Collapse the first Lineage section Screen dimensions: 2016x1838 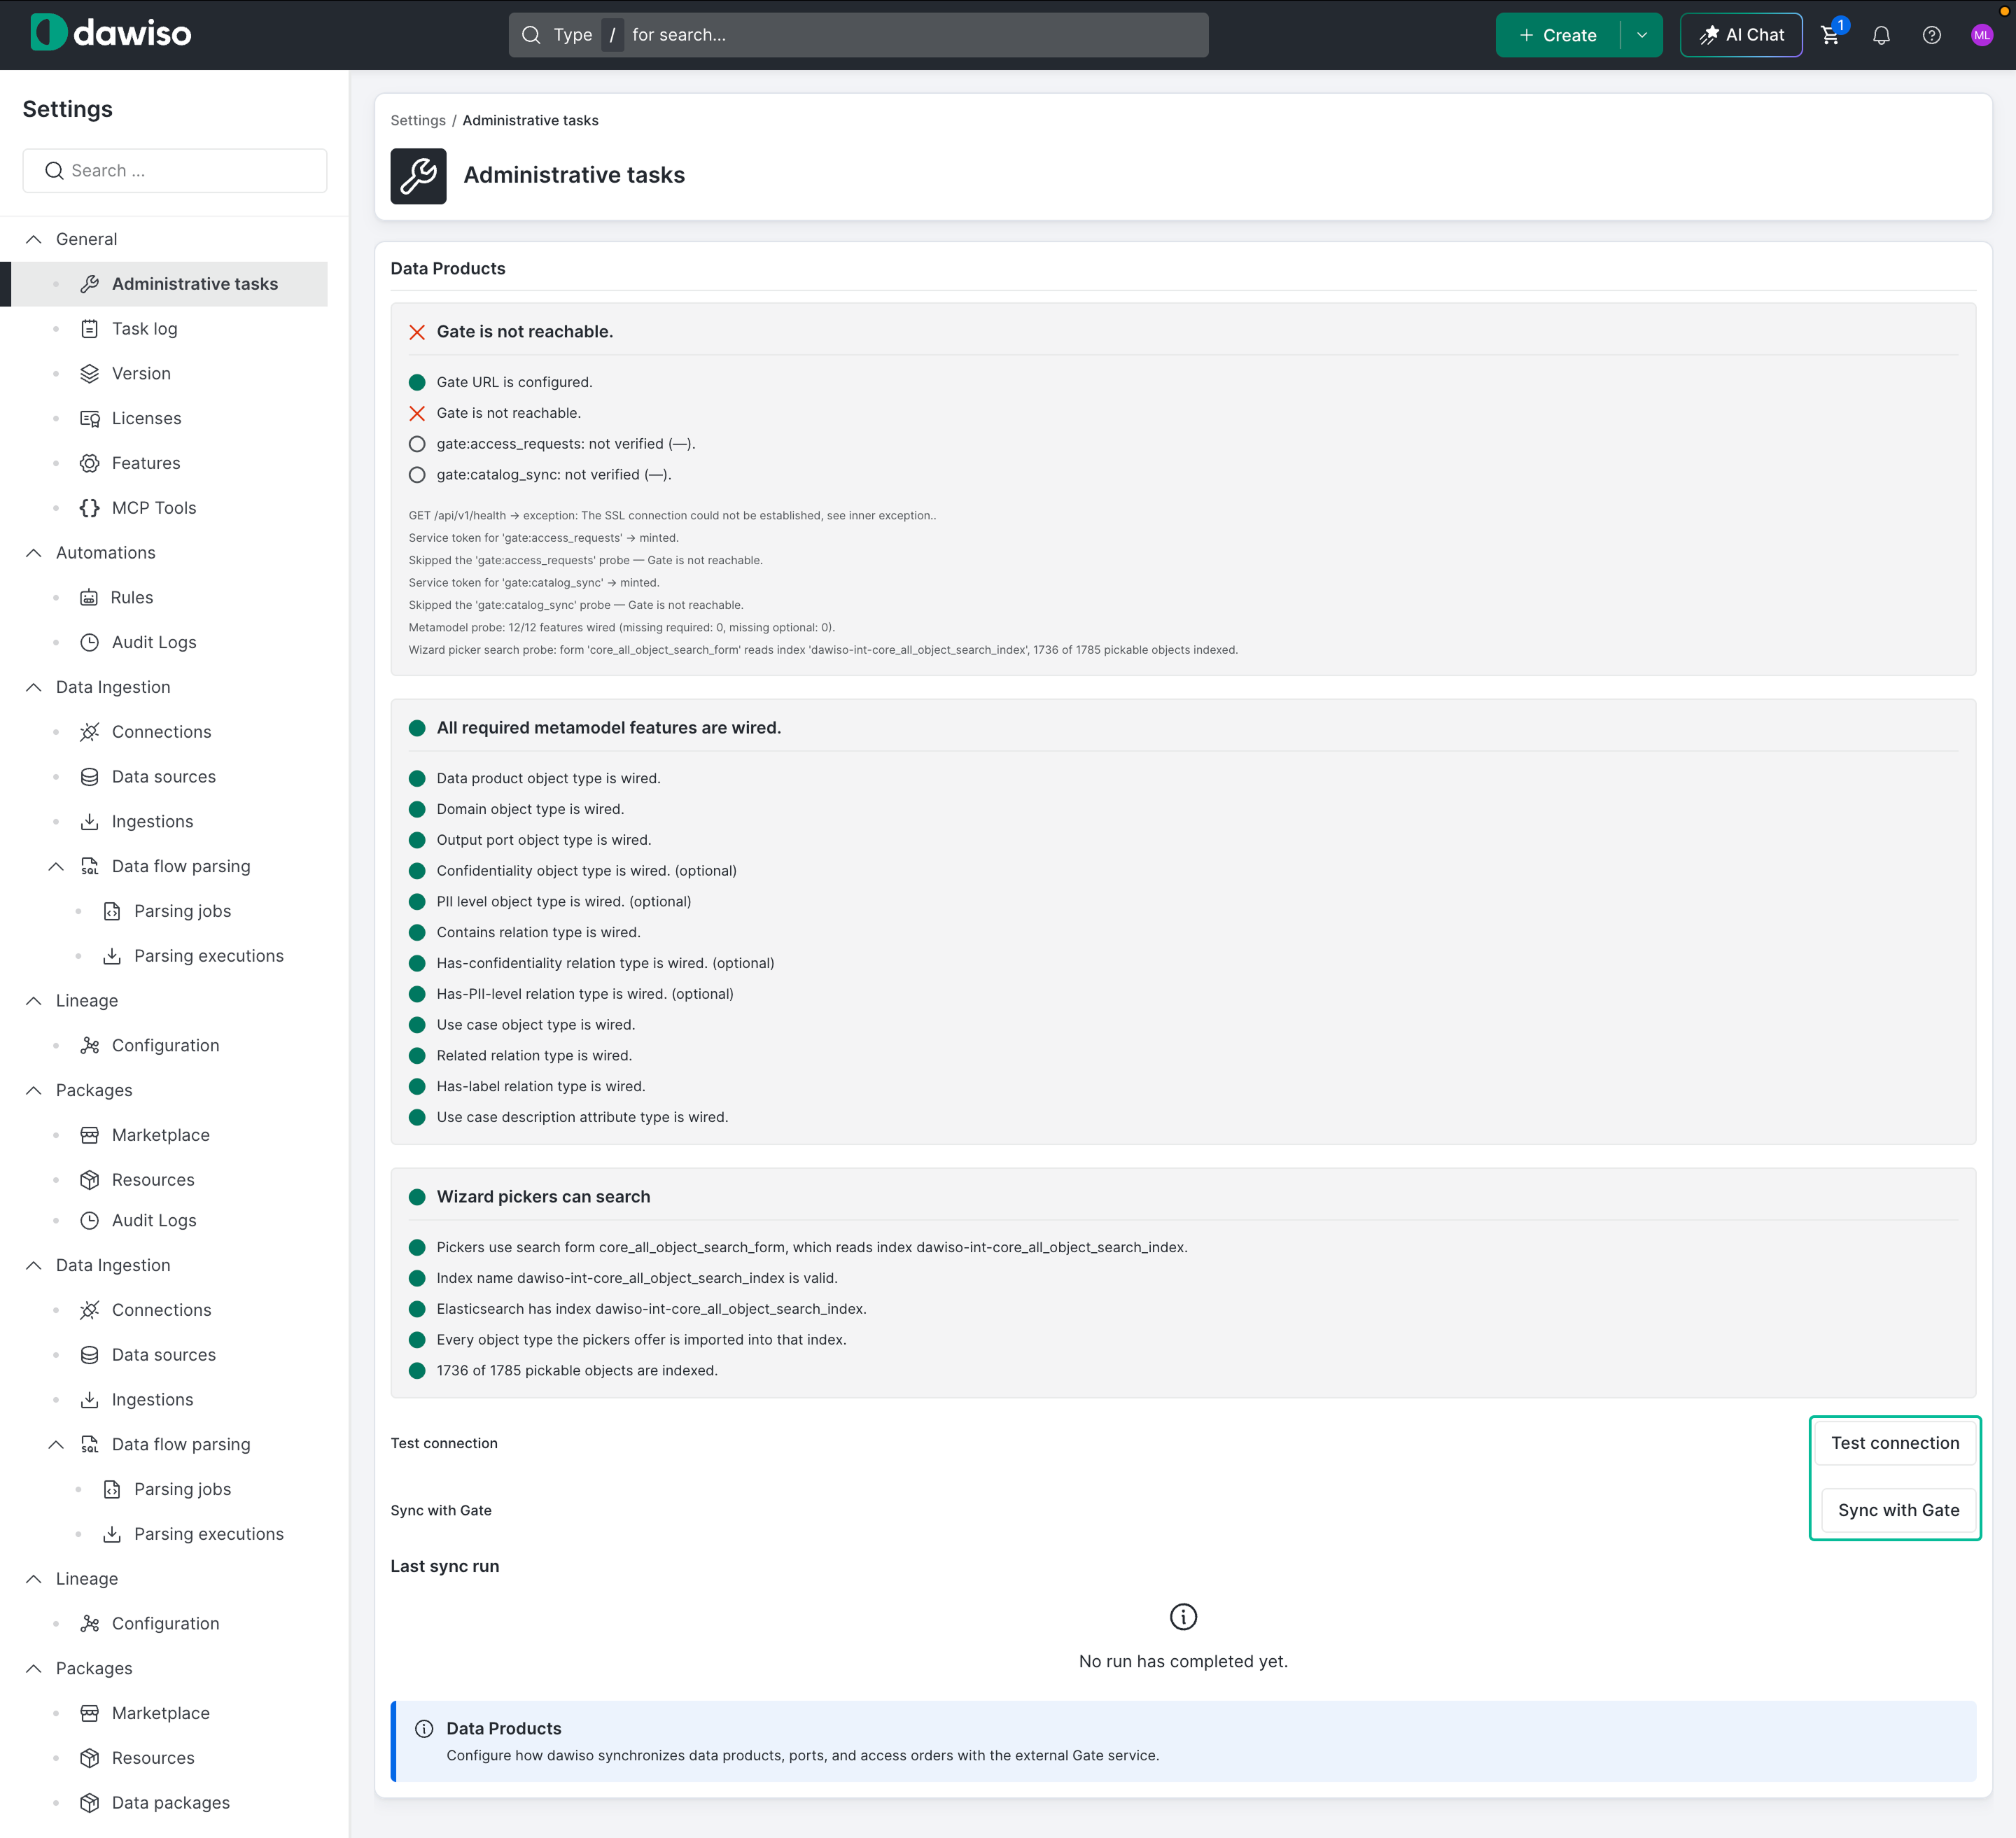pos(33,1001)
